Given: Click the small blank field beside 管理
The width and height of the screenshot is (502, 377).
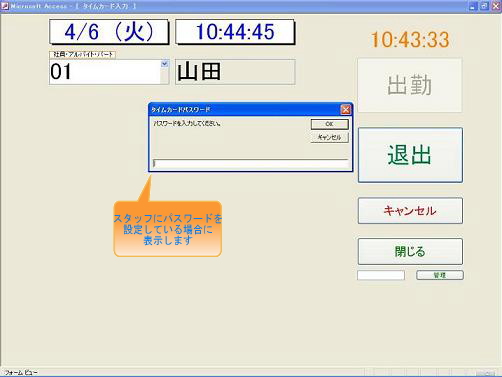Looking at the screenshot, I should click(381, 275).
